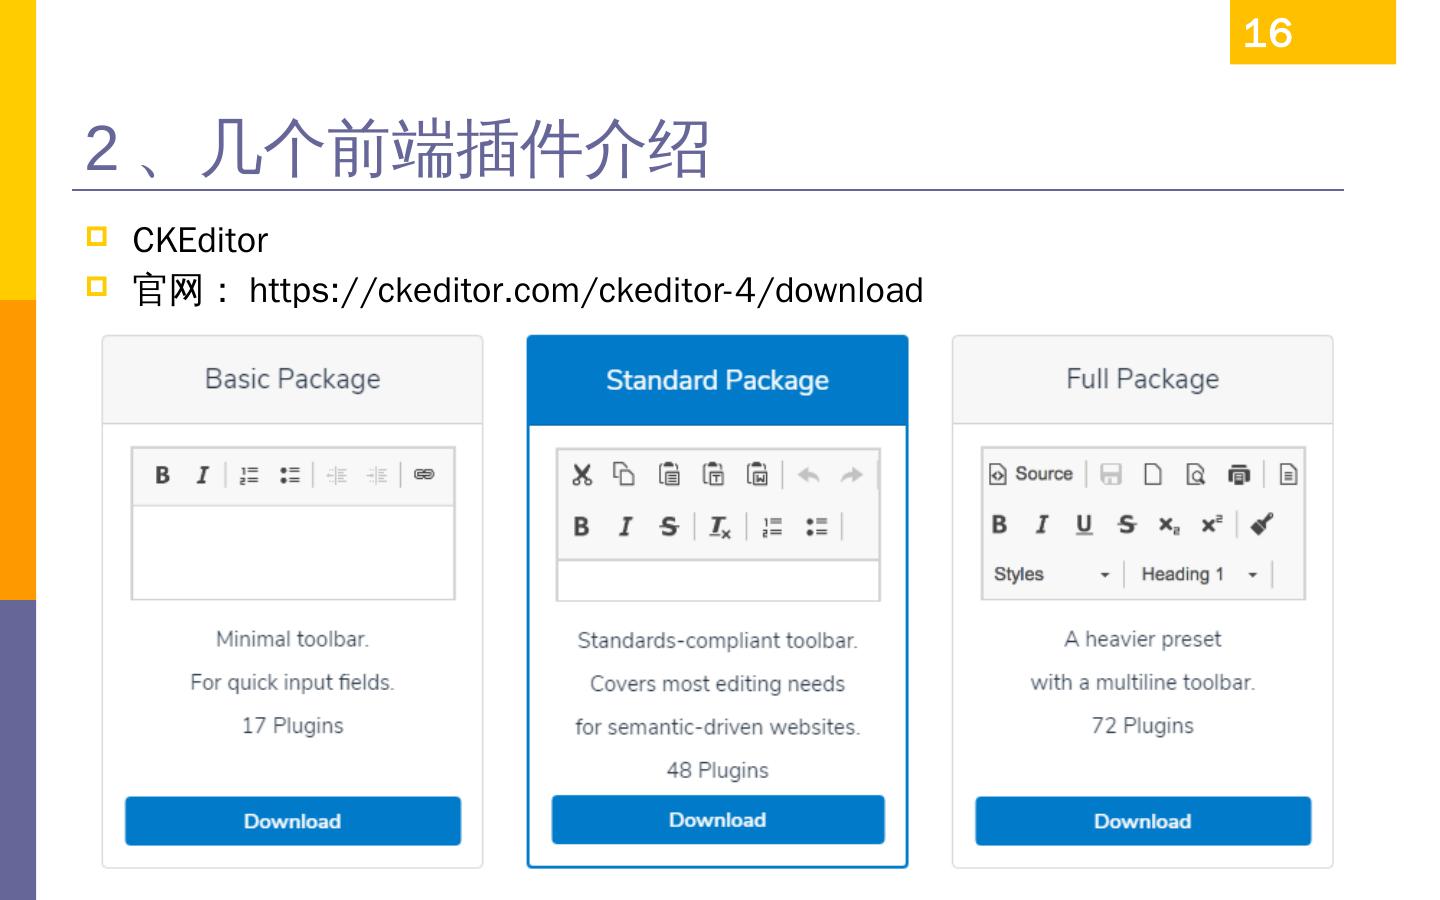Click the "17 Plugins" text
Screen dimensions: 1440x900
coord(293,726)
